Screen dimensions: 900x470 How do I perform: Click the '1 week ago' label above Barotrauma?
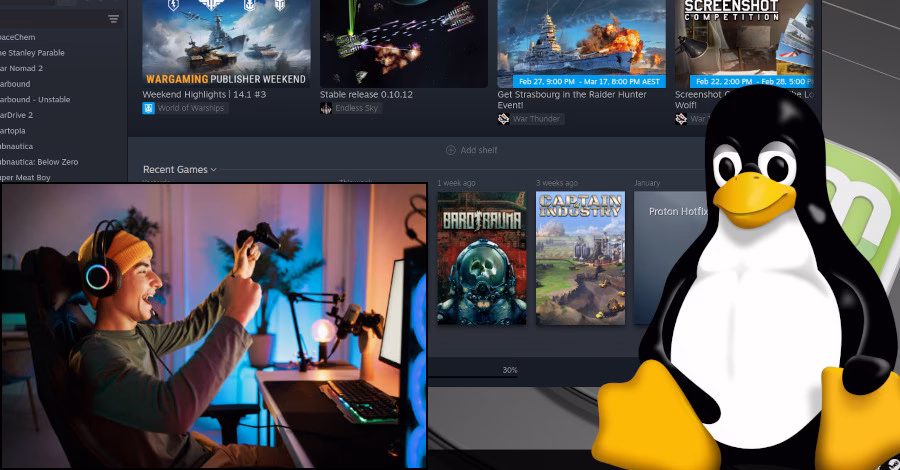(x=456, y=183)
